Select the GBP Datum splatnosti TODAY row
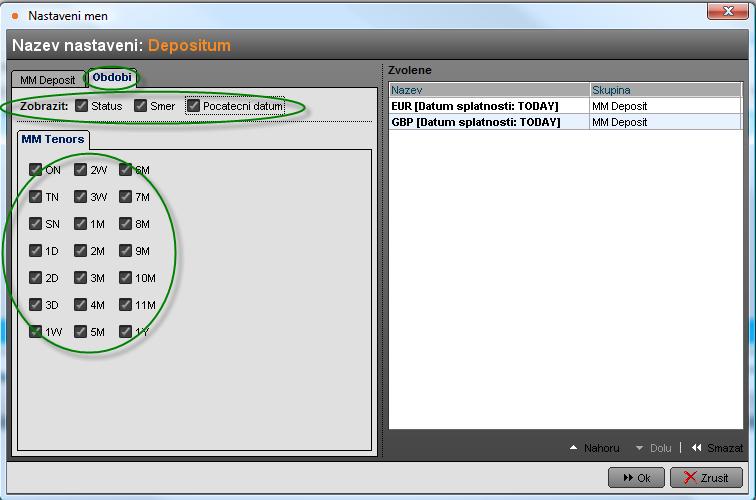Screen dimensions: 756x500 565,122
